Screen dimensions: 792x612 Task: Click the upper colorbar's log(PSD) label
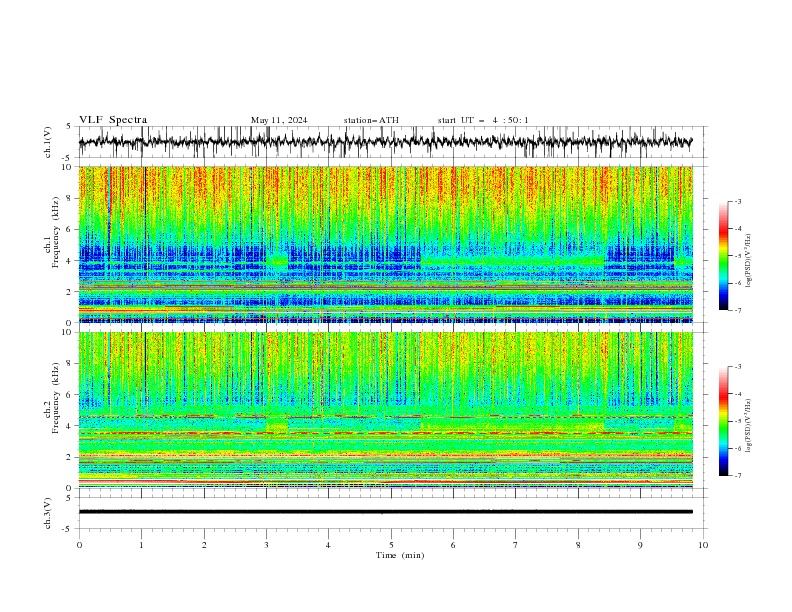(748, 261)
